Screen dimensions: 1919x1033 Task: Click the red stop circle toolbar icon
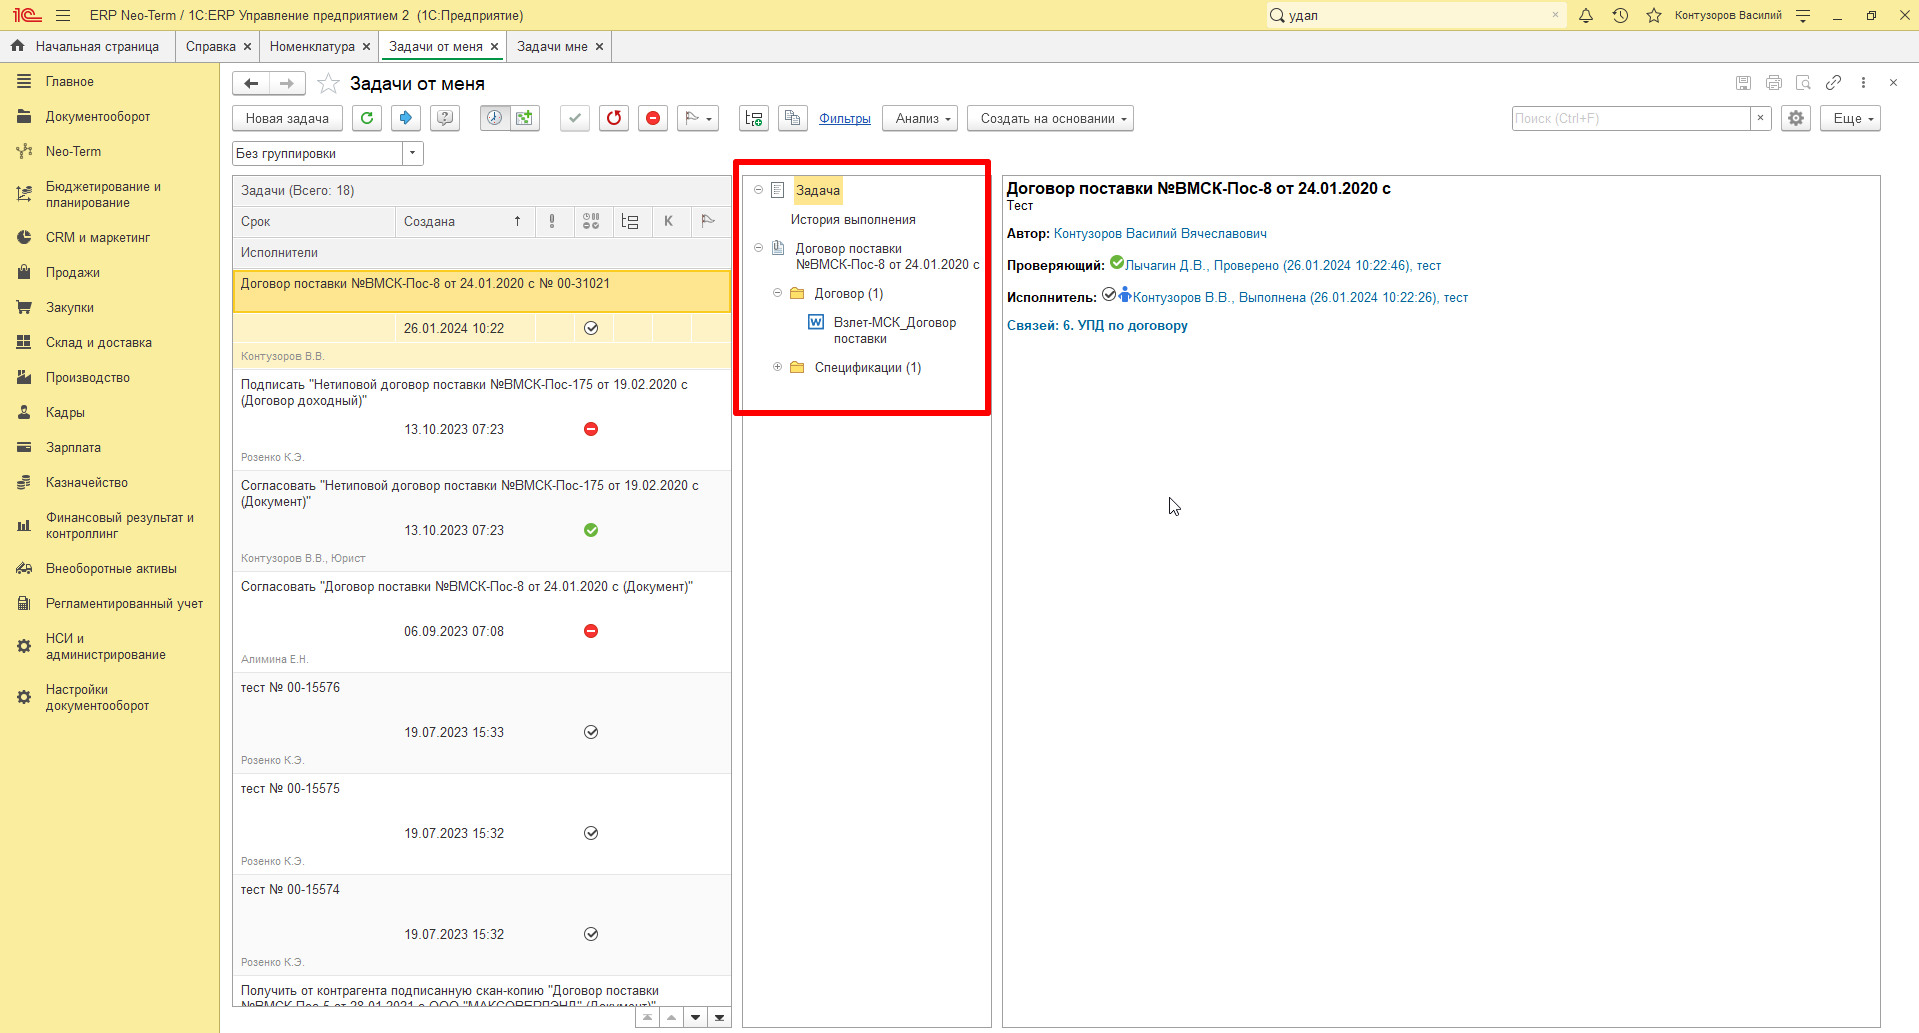pos(653,118)
